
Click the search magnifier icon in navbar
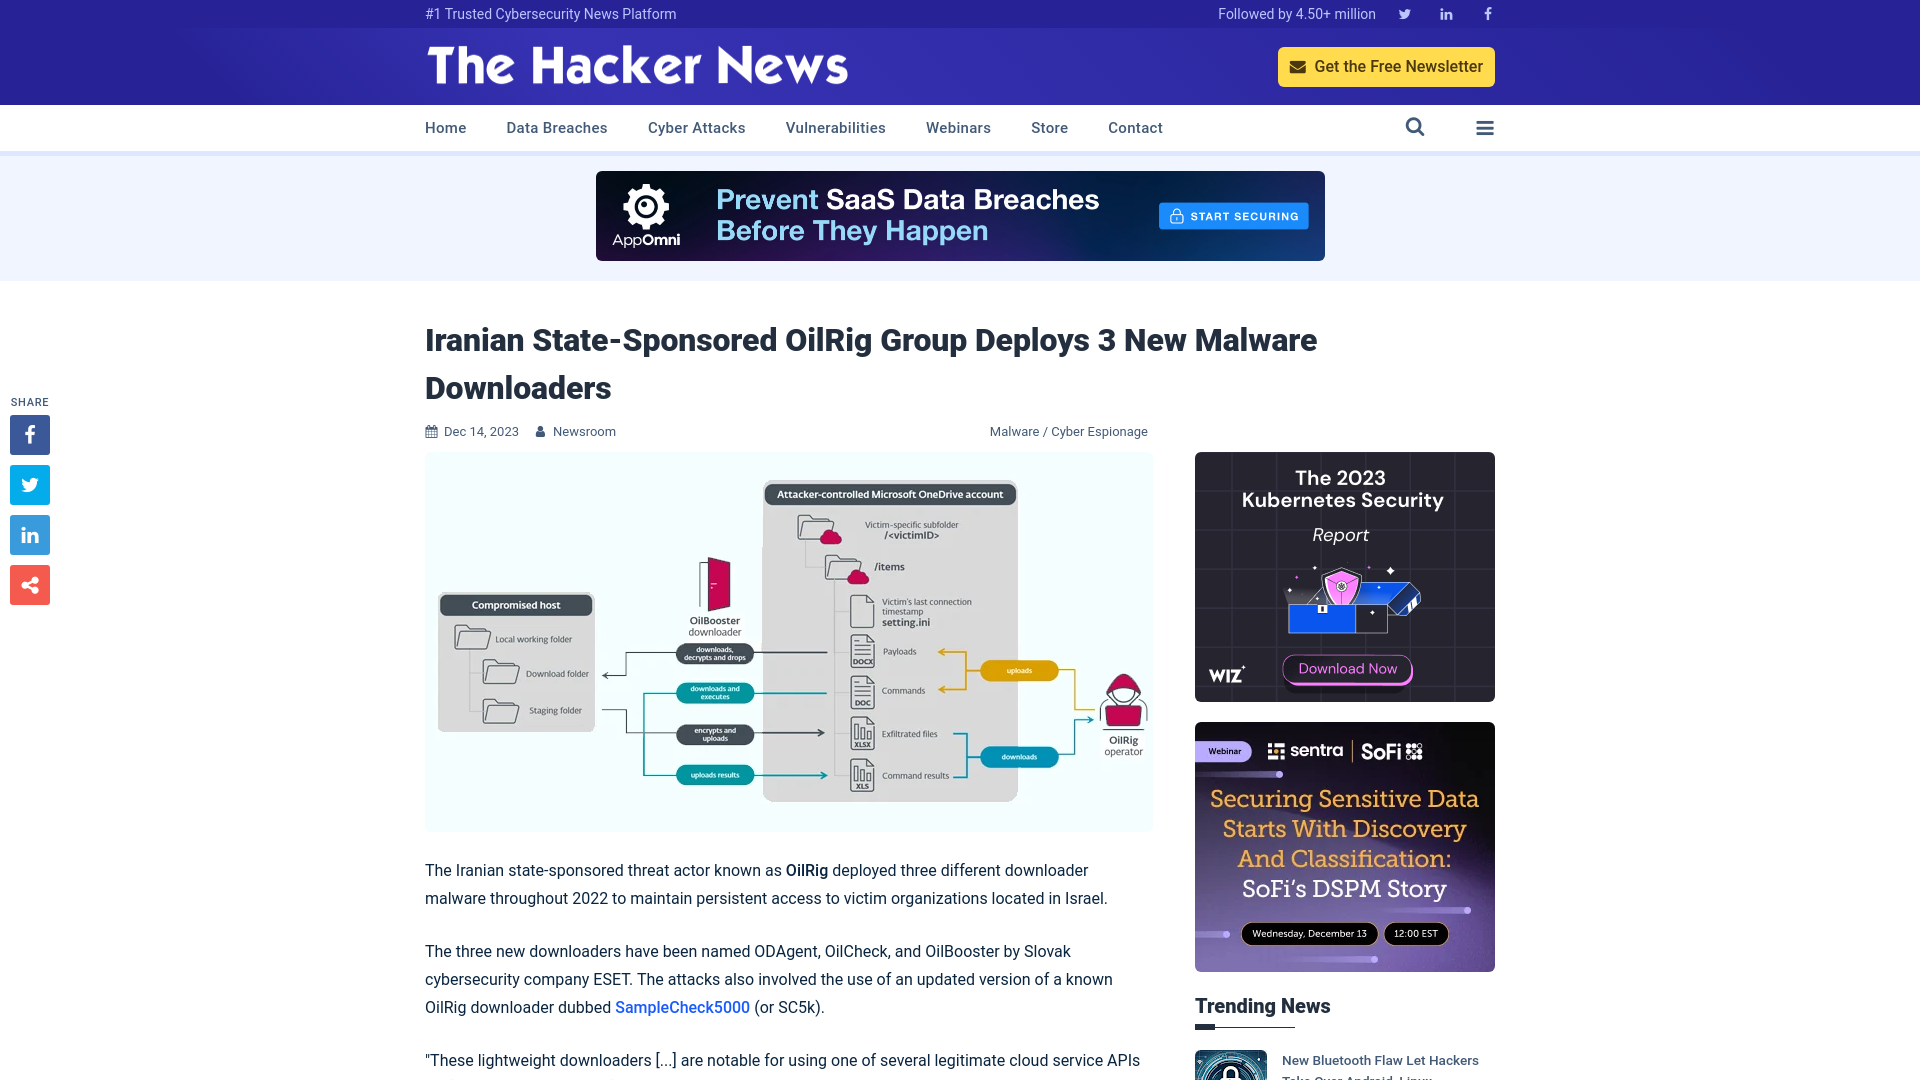1415,127
